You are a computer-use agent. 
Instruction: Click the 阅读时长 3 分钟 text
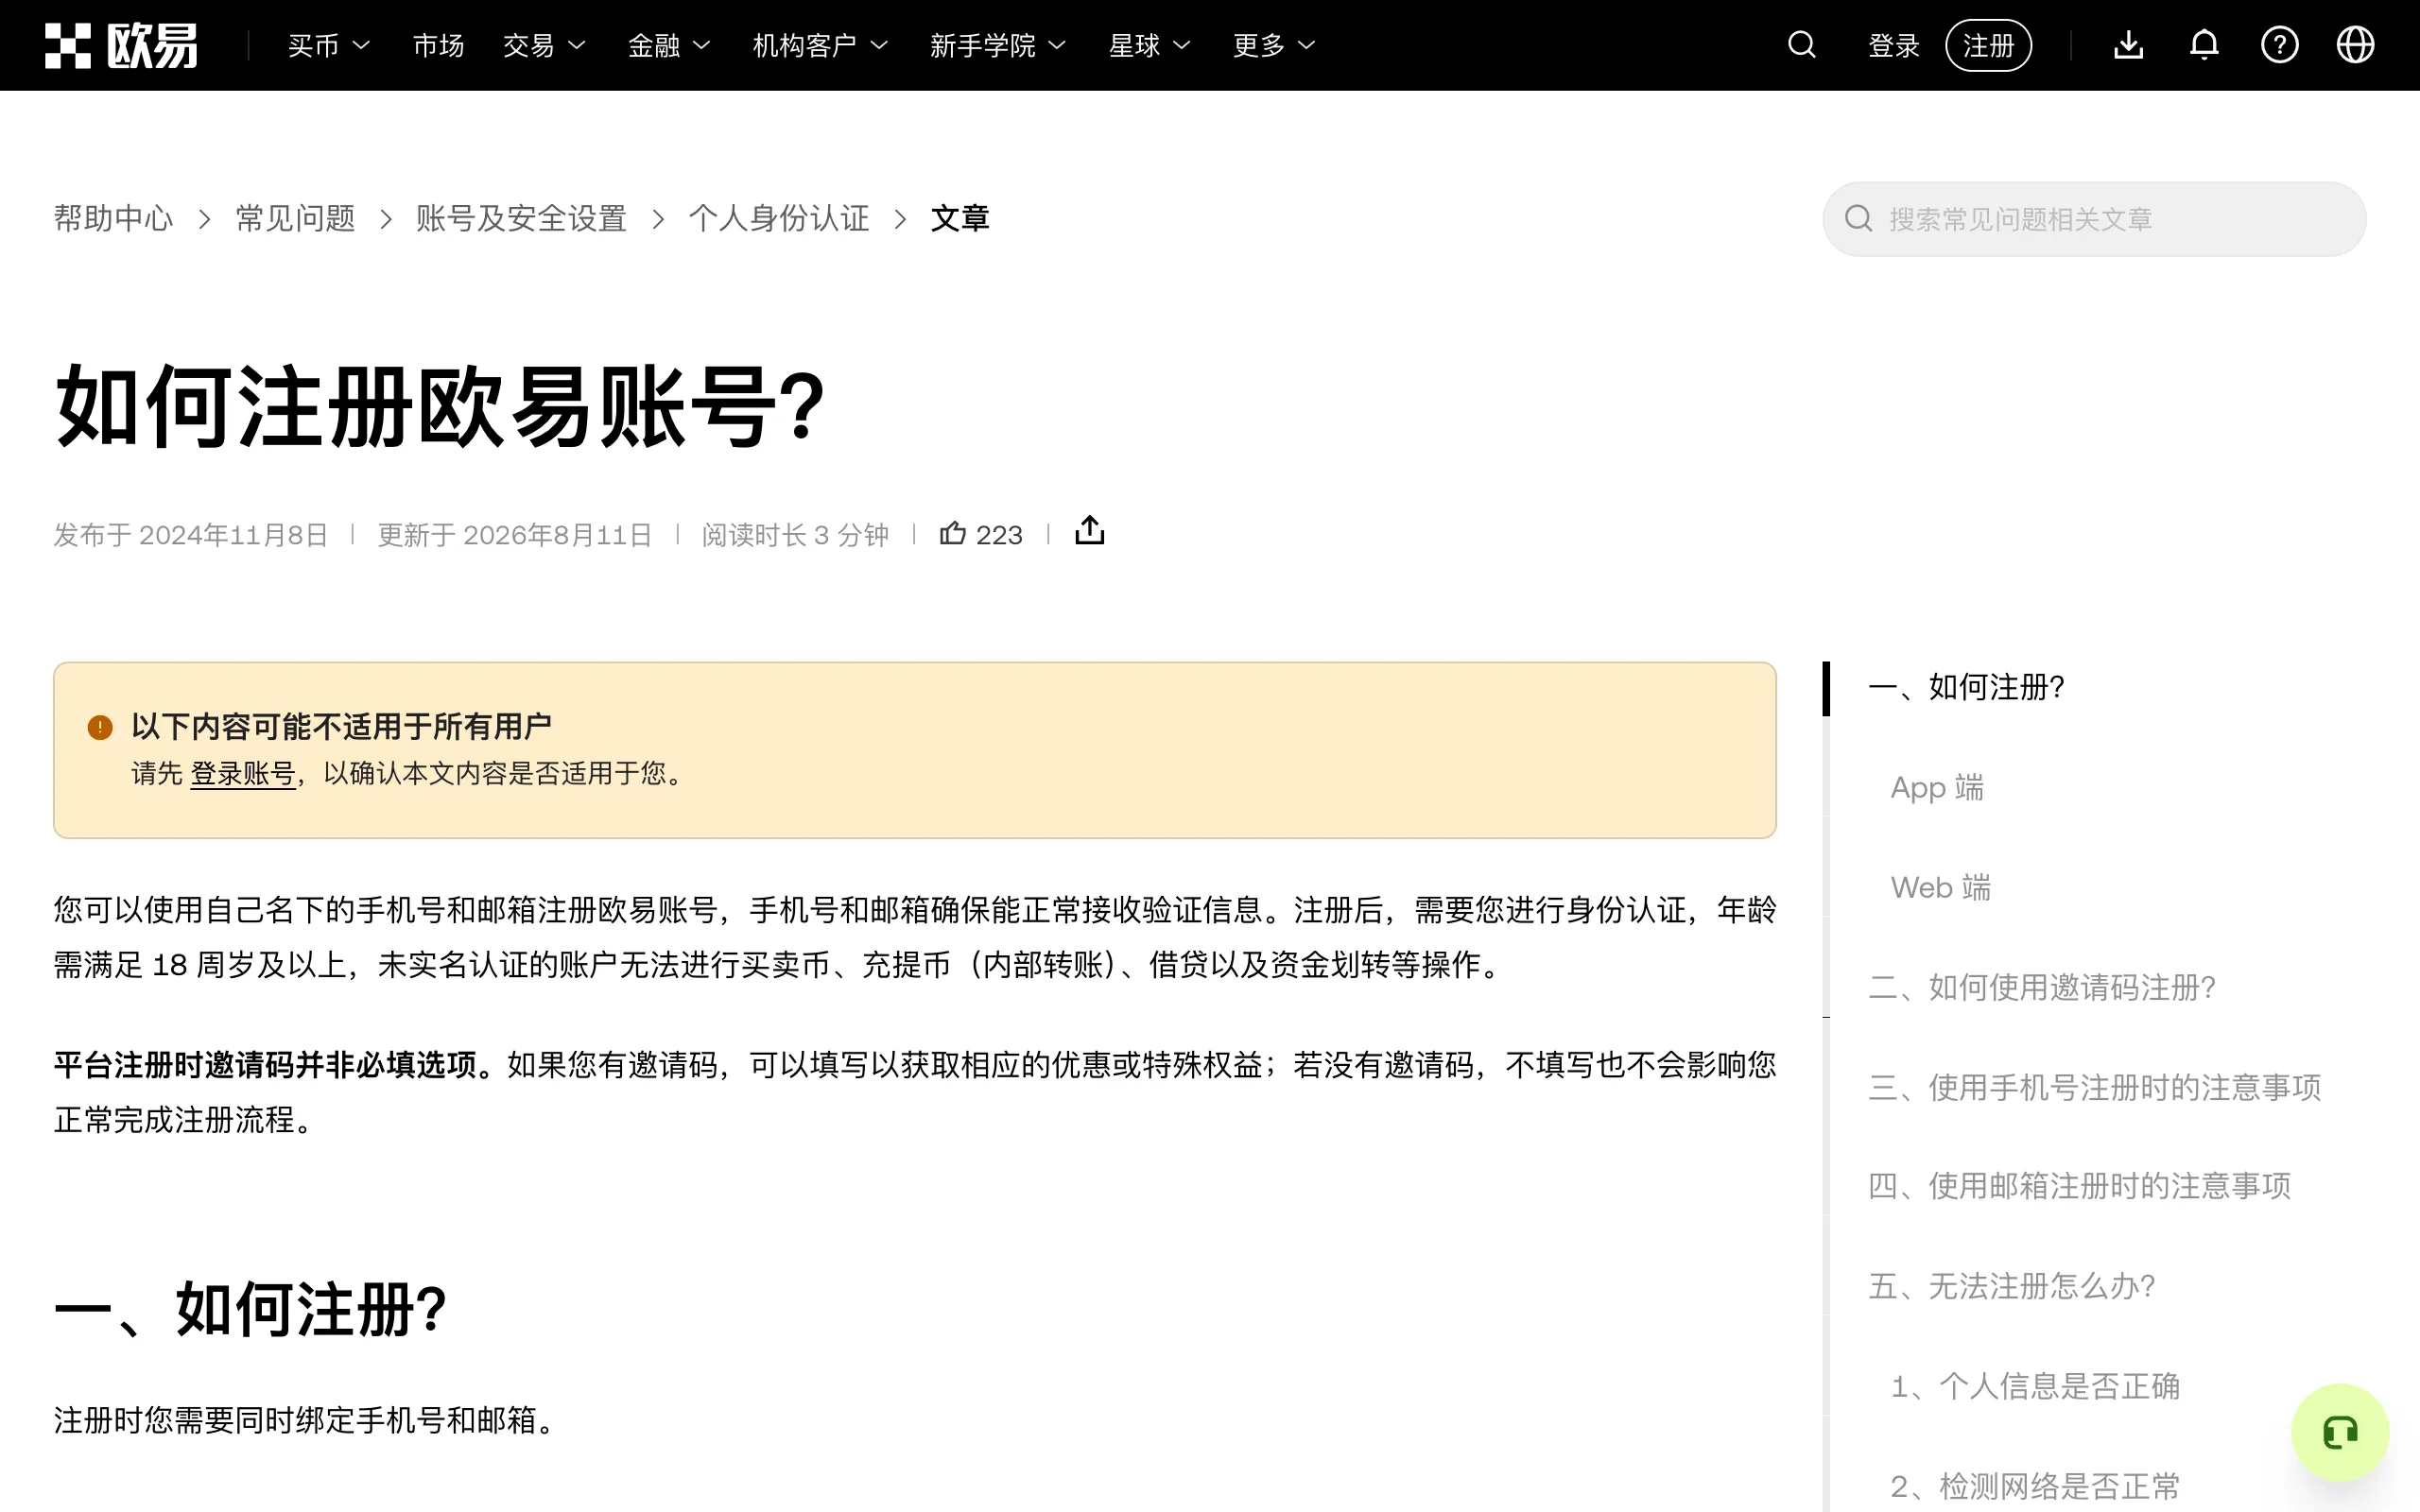[795, 535]
